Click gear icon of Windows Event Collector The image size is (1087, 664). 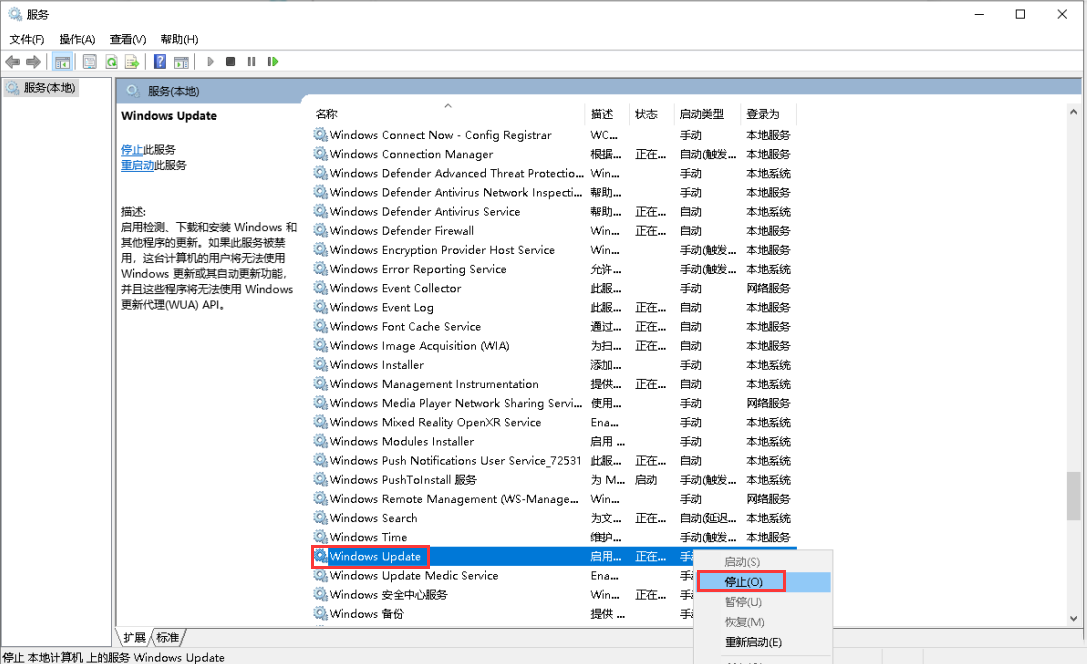(x=320, y=288)
